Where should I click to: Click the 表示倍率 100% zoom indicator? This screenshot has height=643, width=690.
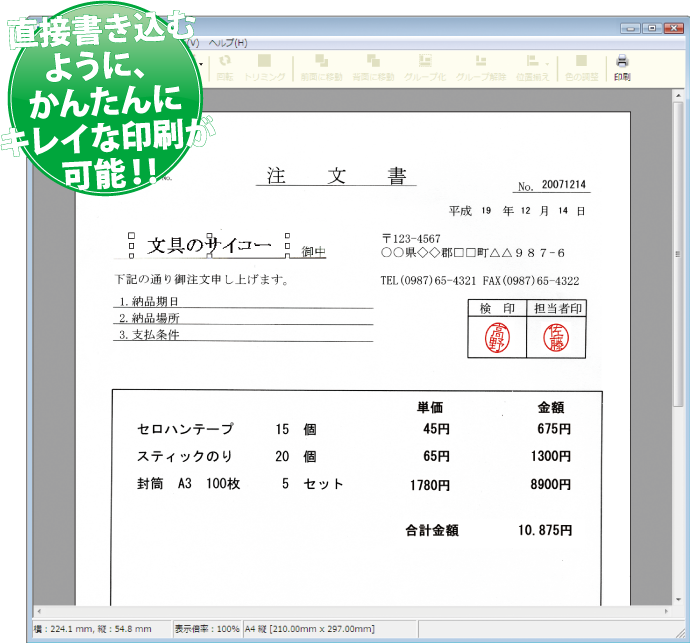206,629
